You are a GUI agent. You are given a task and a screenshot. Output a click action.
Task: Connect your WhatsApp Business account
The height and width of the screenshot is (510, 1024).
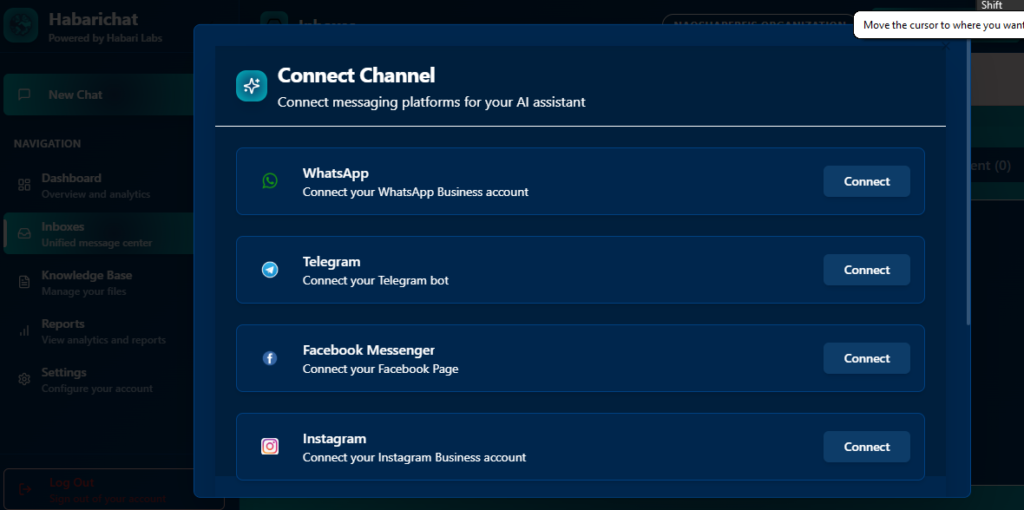coord(866,181)
